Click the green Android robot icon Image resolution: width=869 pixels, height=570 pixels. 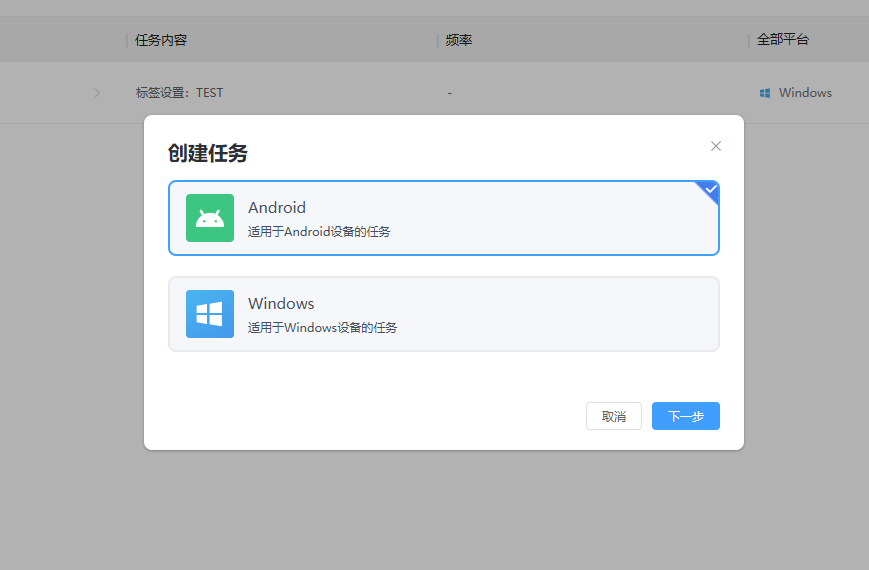(x=209, y=218)
